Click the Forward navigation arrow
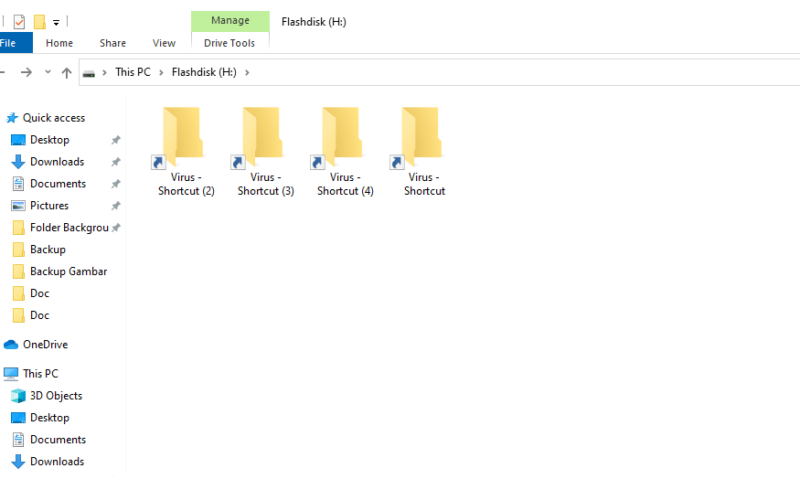The width and height of the screenshot is (800, 500). pyautogui.click(x=26, y=72)
